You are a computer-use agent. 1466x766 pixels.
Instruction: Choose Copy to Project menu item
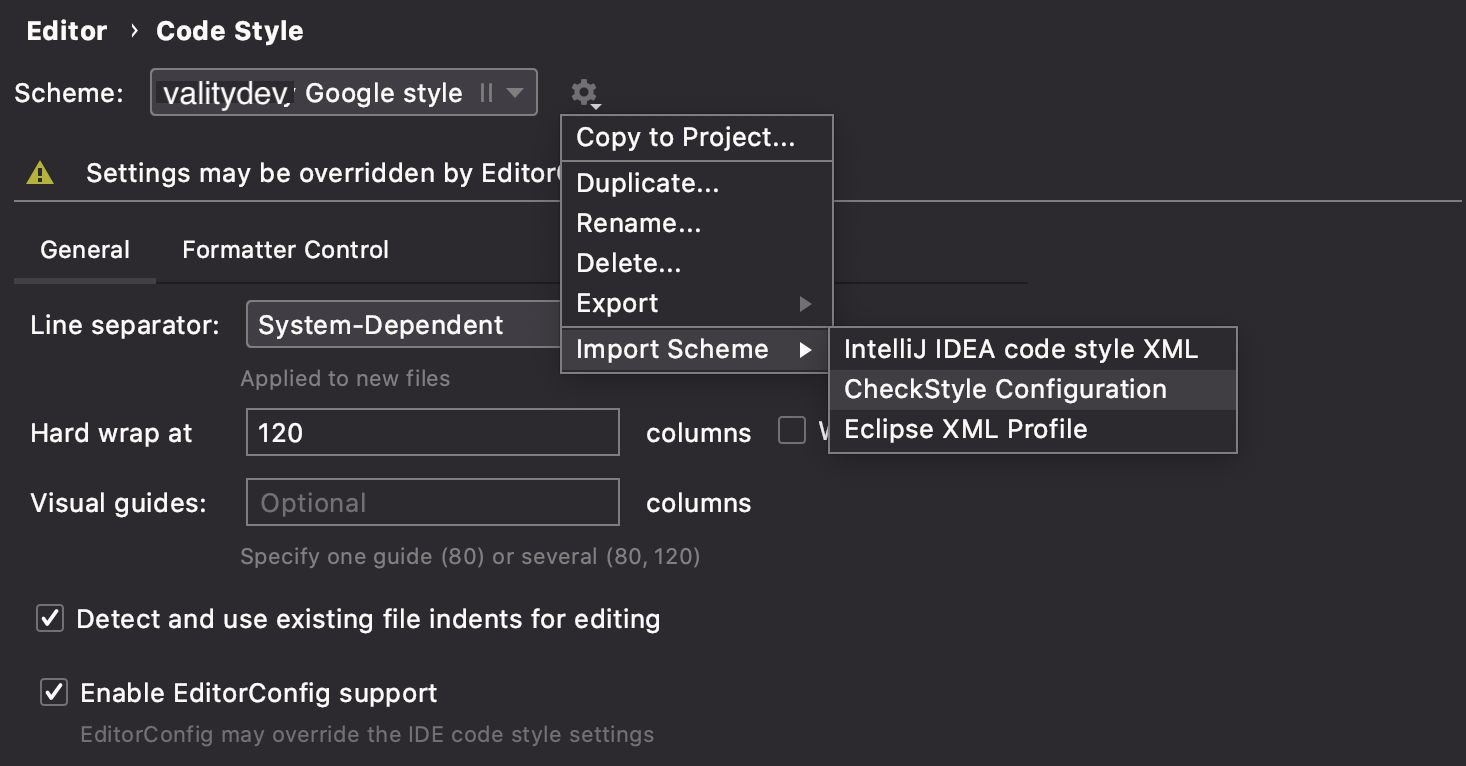[697, 138]
